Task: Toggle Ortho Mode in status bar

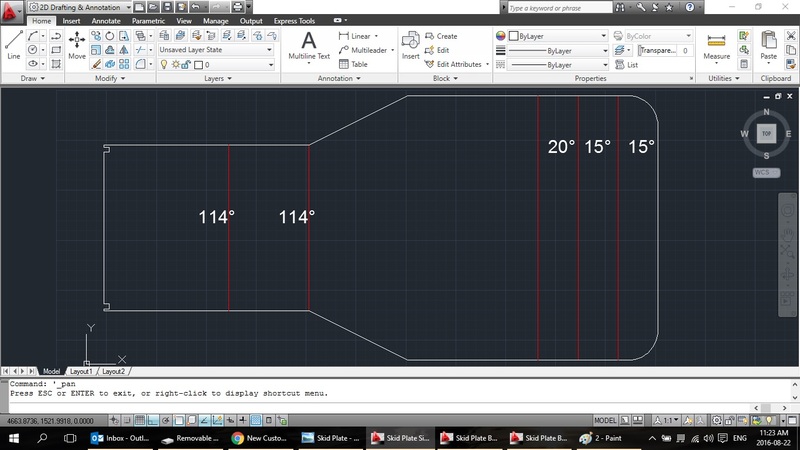Action: [153, 420]
